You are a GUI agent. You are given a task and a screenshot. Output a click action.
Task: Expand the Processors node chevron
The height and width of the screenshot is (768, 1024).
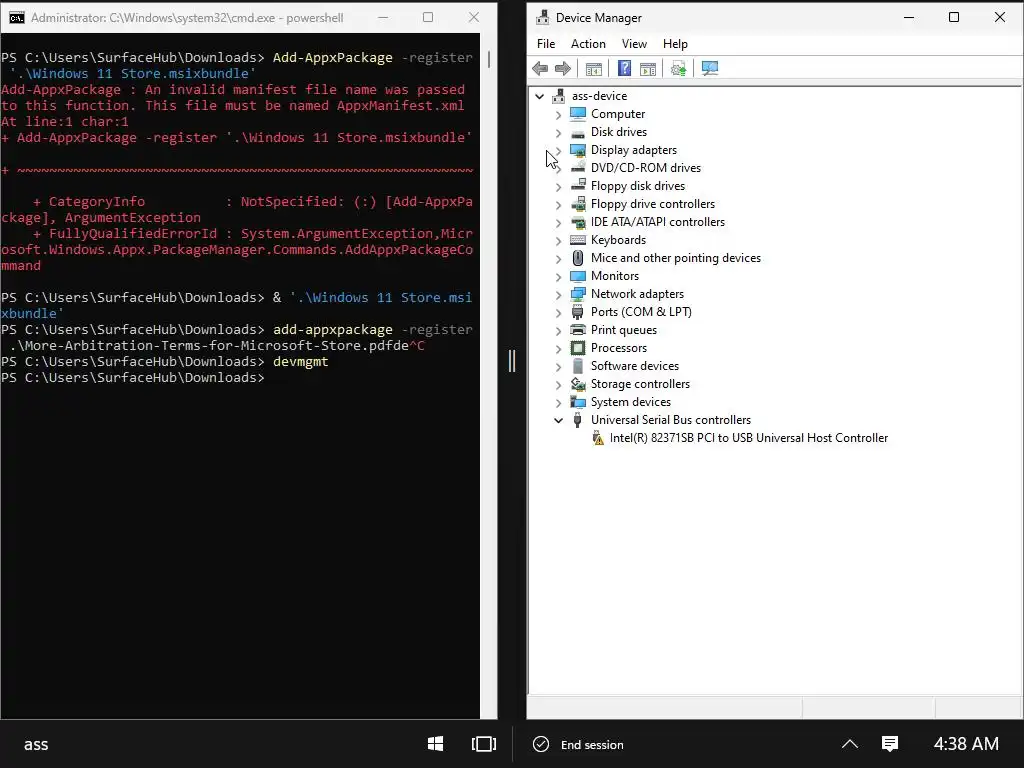[558, 349]
